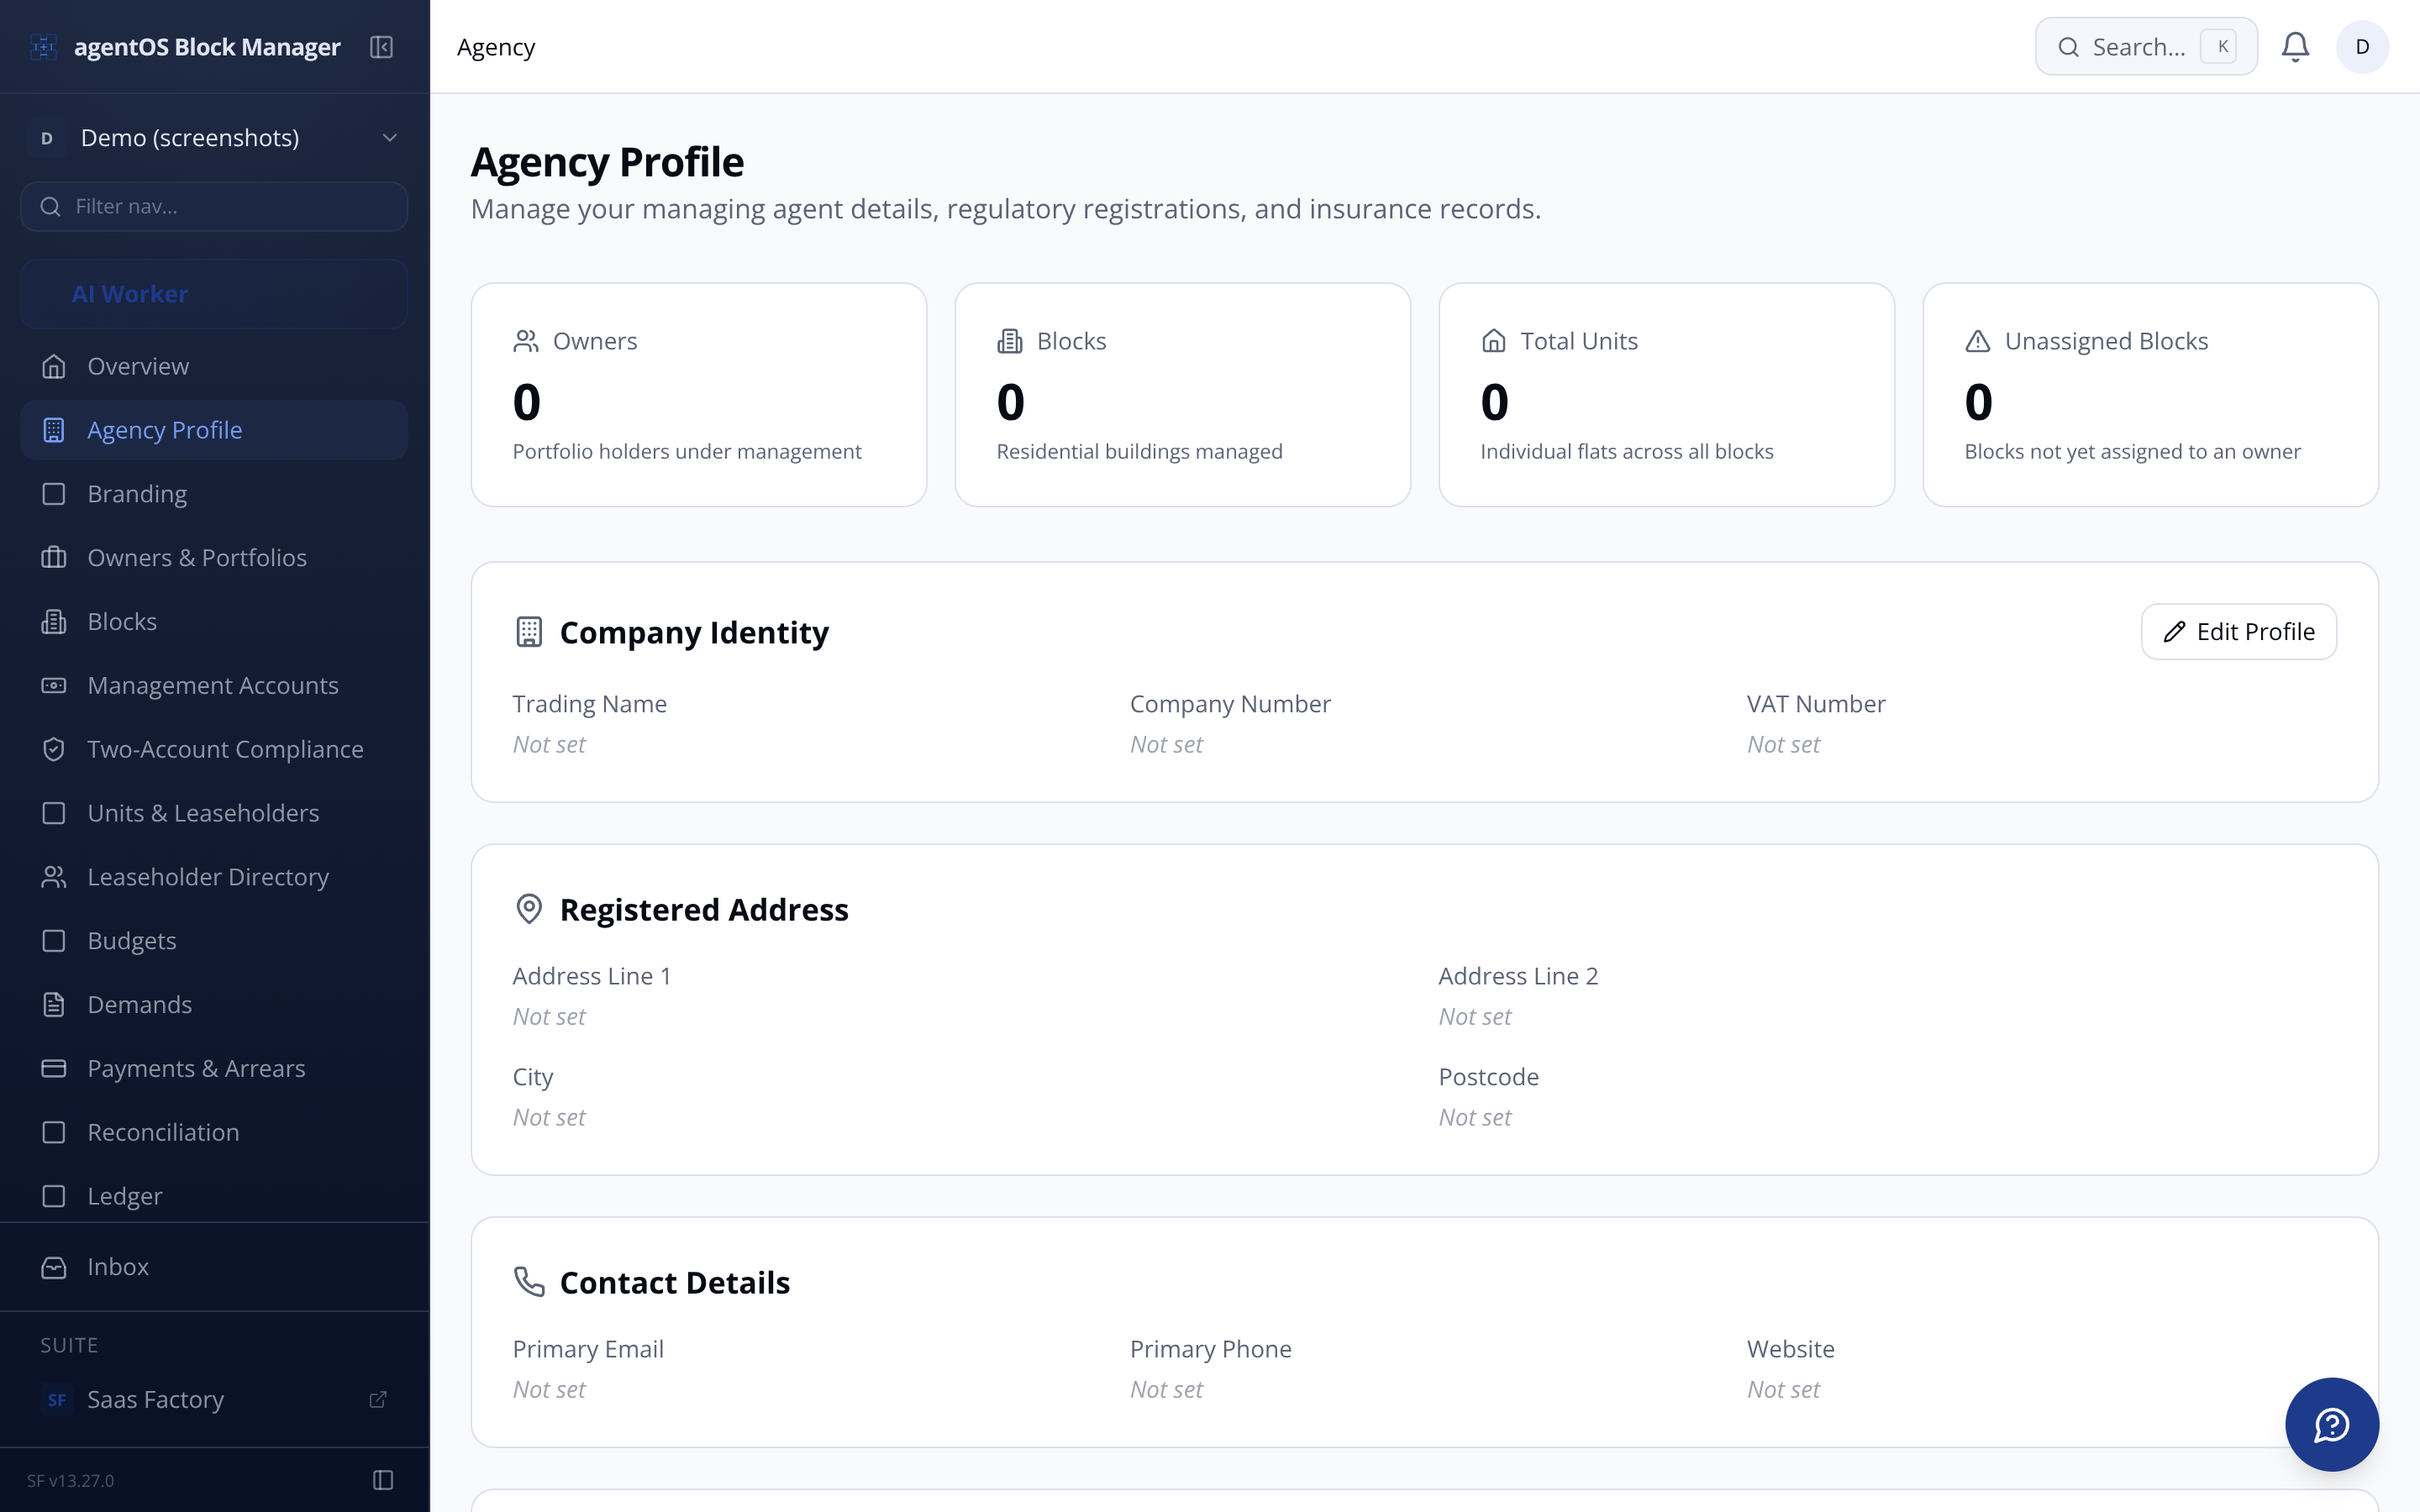Click the Overview home icon in sidebar

[x=54, y=366]
